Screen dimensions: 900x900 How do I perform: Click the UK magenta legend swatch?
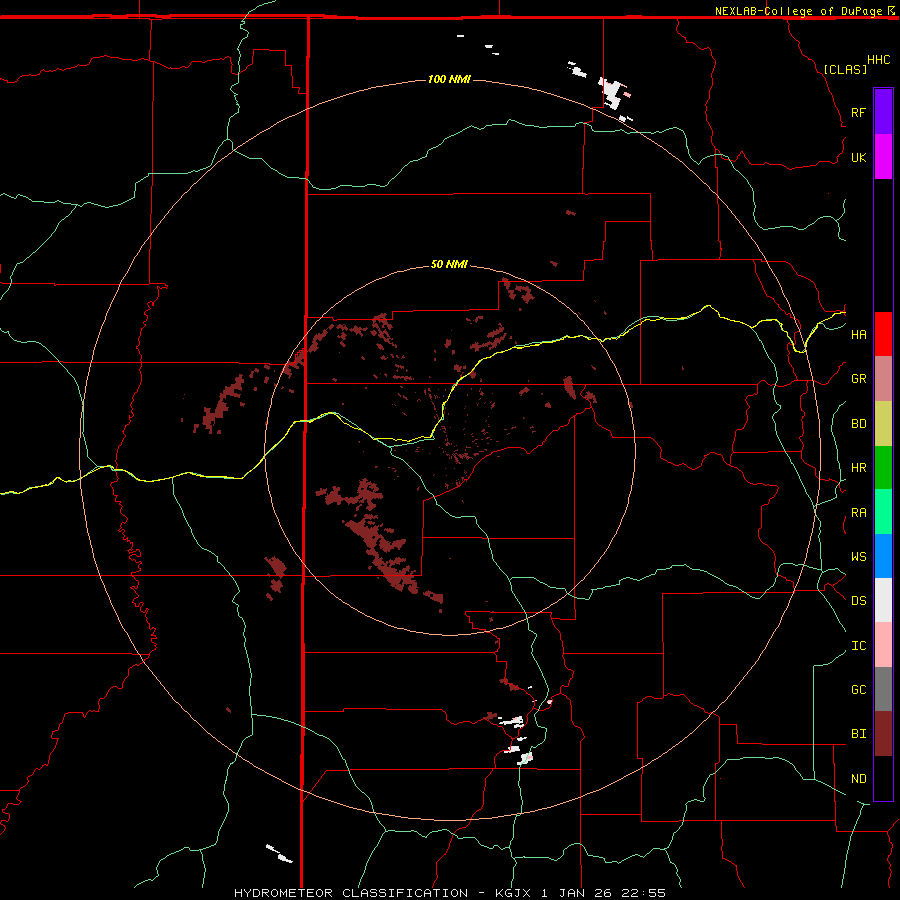click(883, 156)
